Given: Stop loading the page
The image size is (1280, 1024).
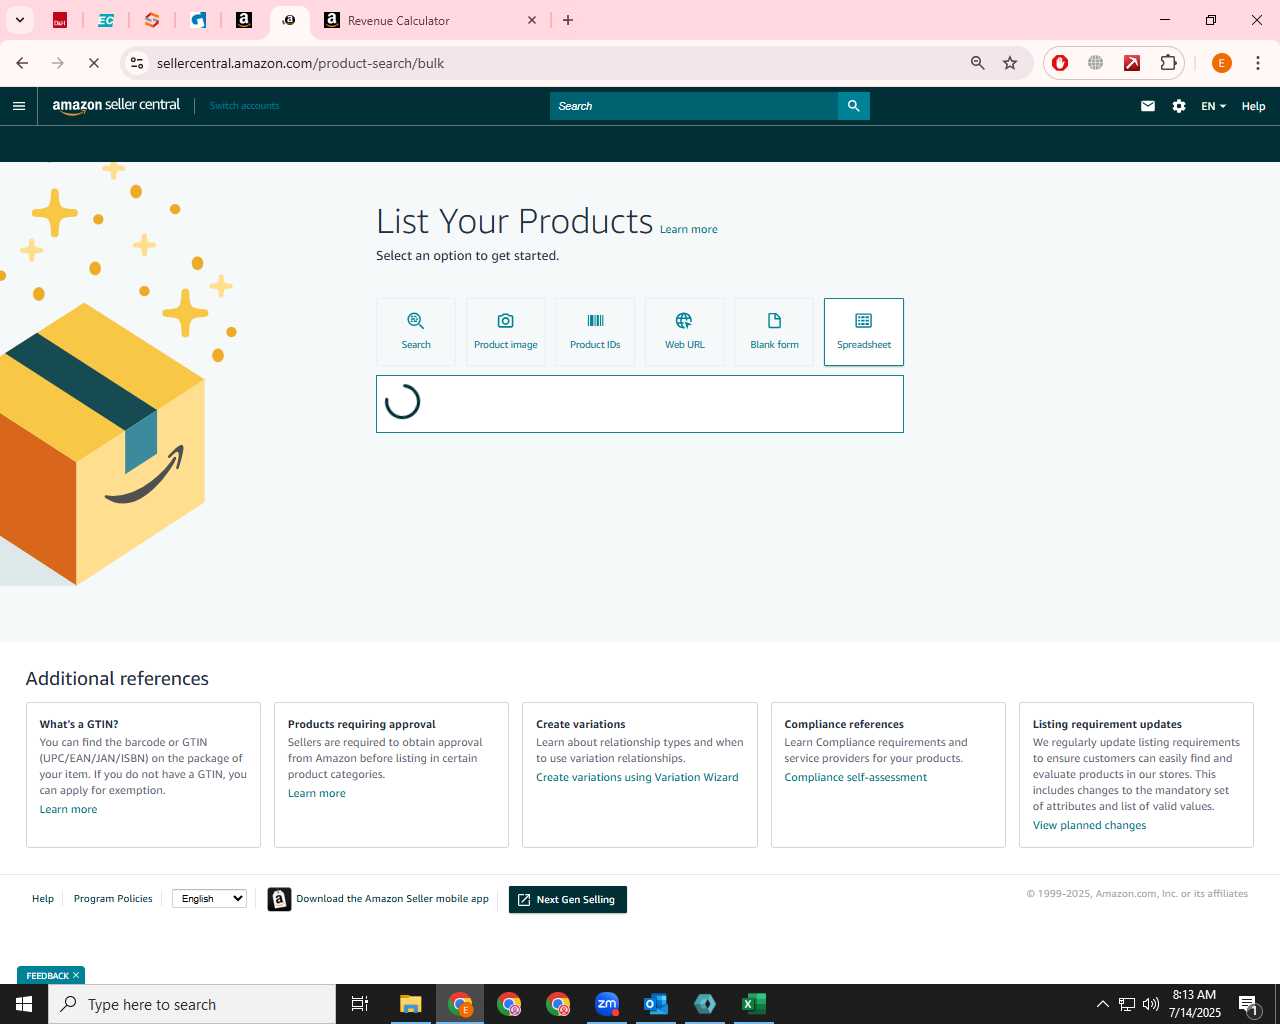Looking at the screenshot, I should click(x=93, y=63).
